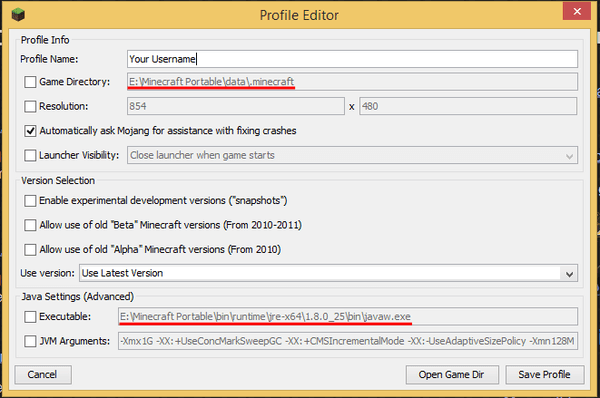The width and height of the screenshot is (600, 398).
Task: Click the Save Profile button
Action: [545, 374]
